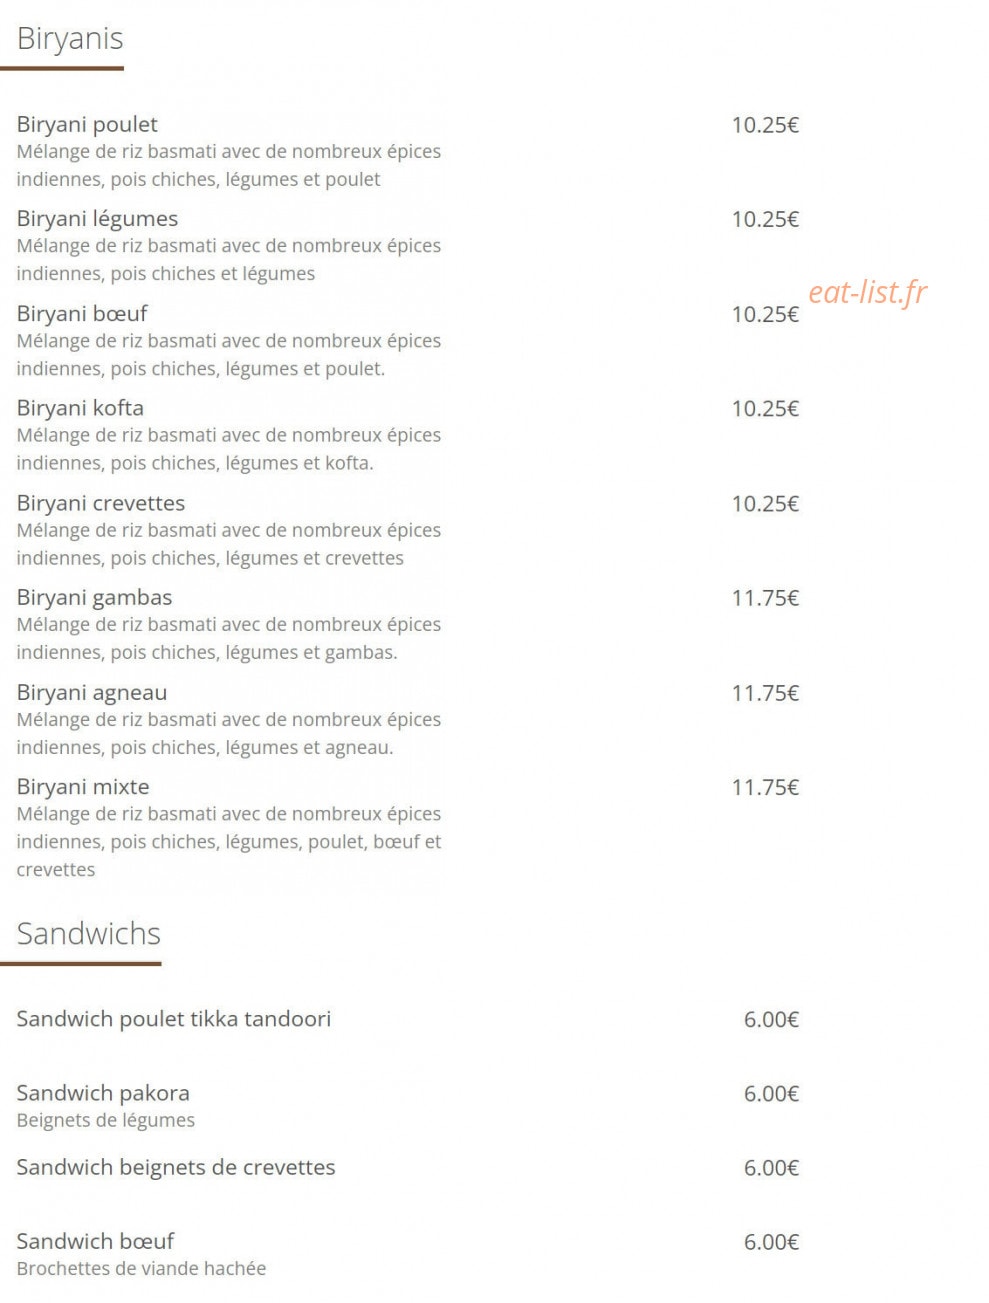Viewport: 989px width, 1303px height.
Task: Select the Sandwich pakora item
Action: pyautogui.click(x=103, y=1093)
